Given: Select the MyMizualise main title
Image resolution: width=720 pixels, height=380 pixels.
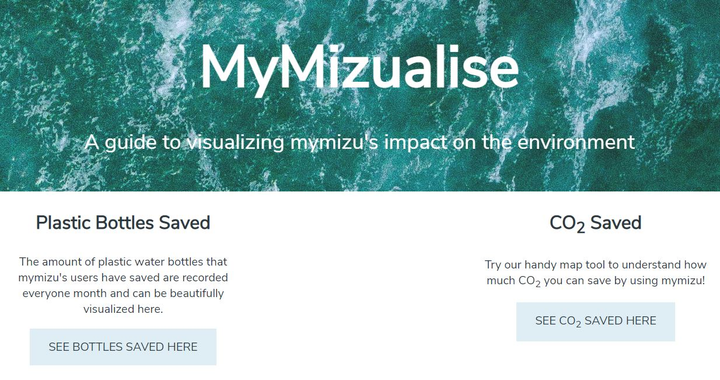Looking at the screenshot, I should pos(360,68).
